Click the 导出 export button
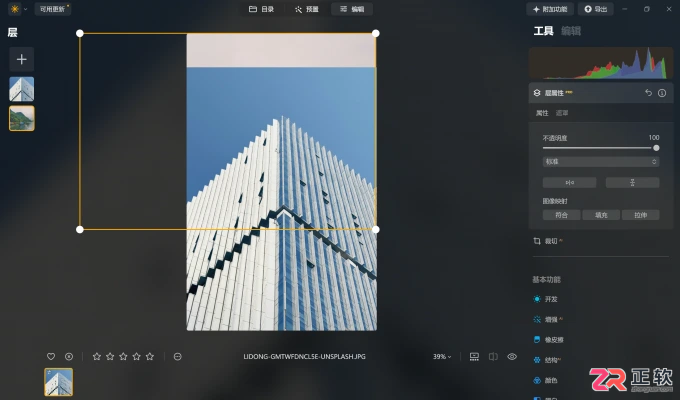This screenshot has height=400, width=680. coord(595,9)
